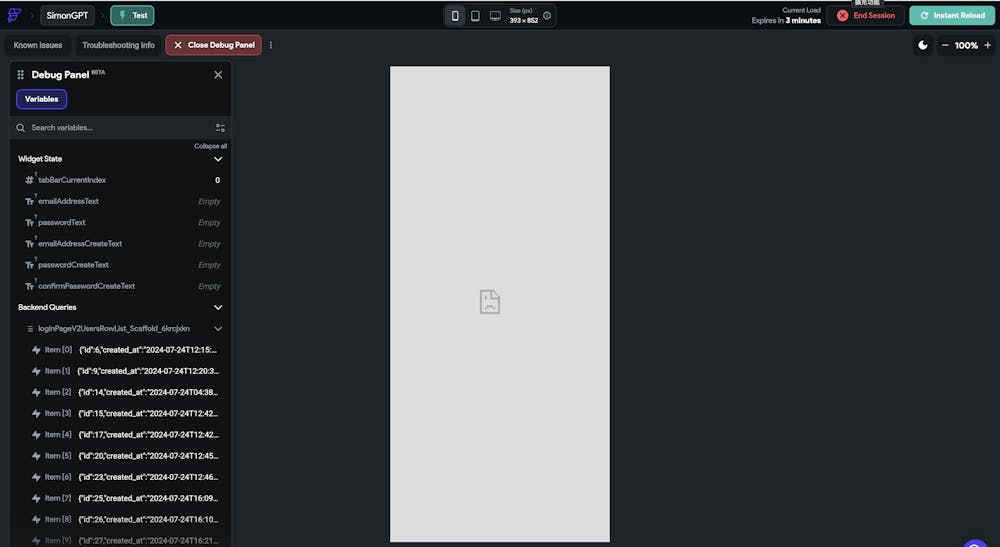Click the passwordText text type icon
The image size is (1000, 547).
29,222
